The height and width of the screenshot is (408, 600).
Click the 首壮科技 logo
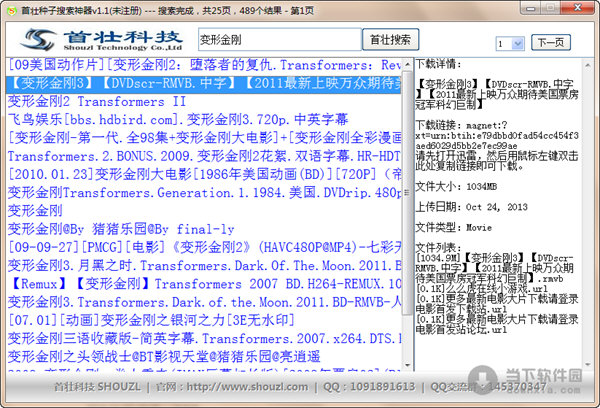click(102, 39)
